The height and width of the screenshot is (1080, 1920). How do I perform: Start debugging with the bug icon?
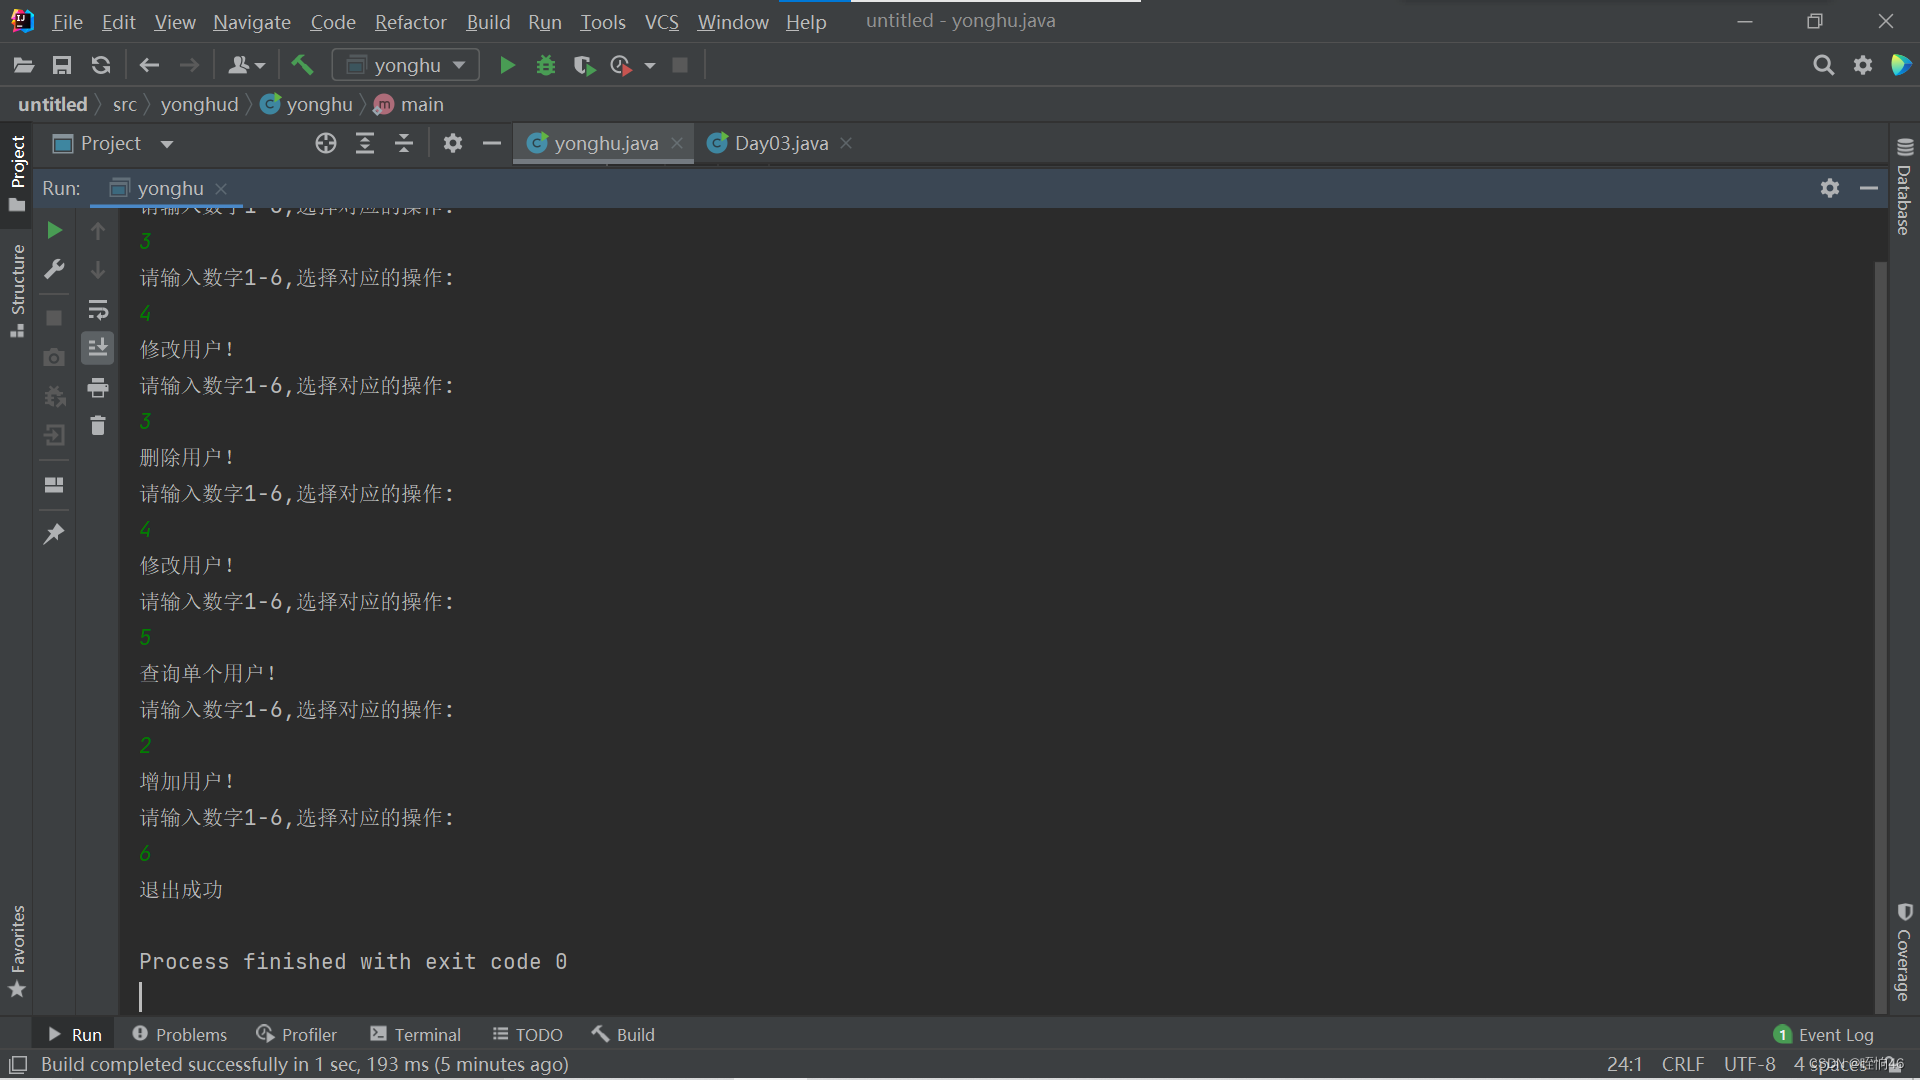(546, 65)
